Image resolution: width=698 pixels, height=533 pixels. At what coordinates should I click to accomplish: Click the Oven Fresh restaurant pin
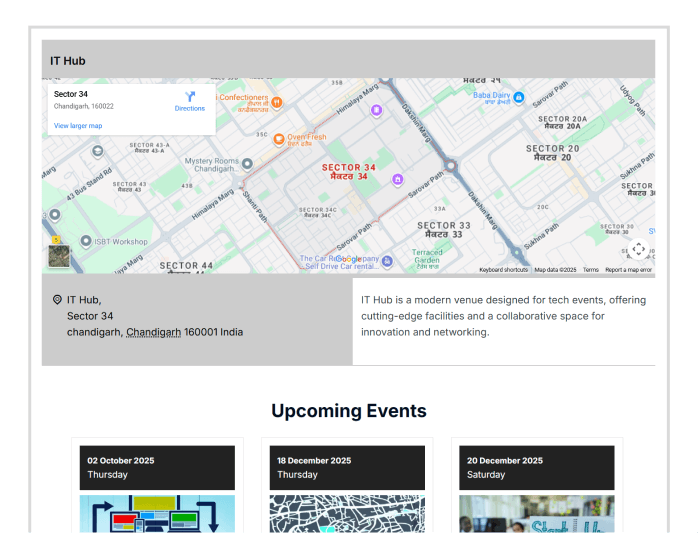(278, 138)
